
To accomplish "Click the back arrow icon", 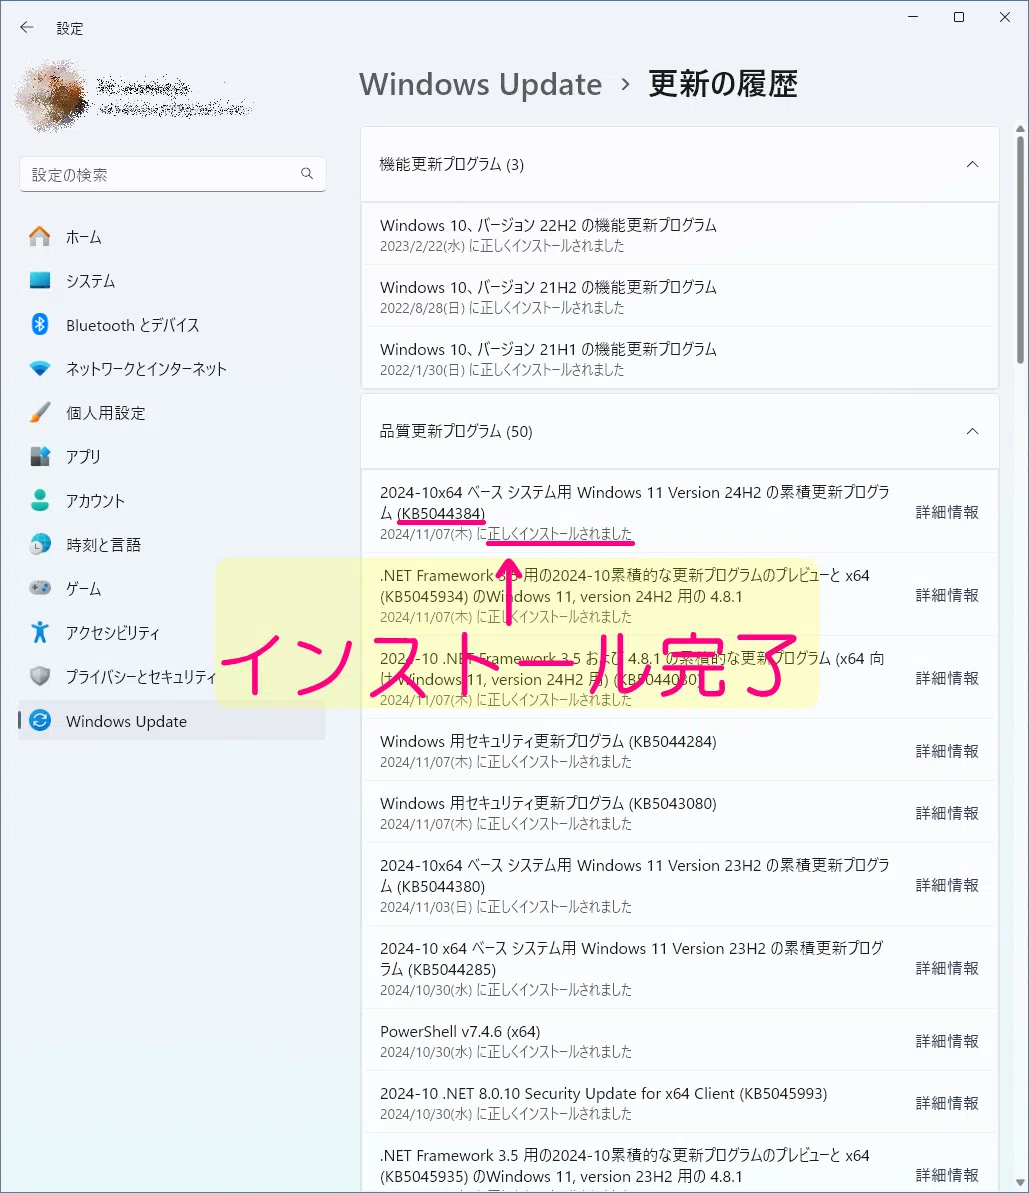I will (27, 27).
